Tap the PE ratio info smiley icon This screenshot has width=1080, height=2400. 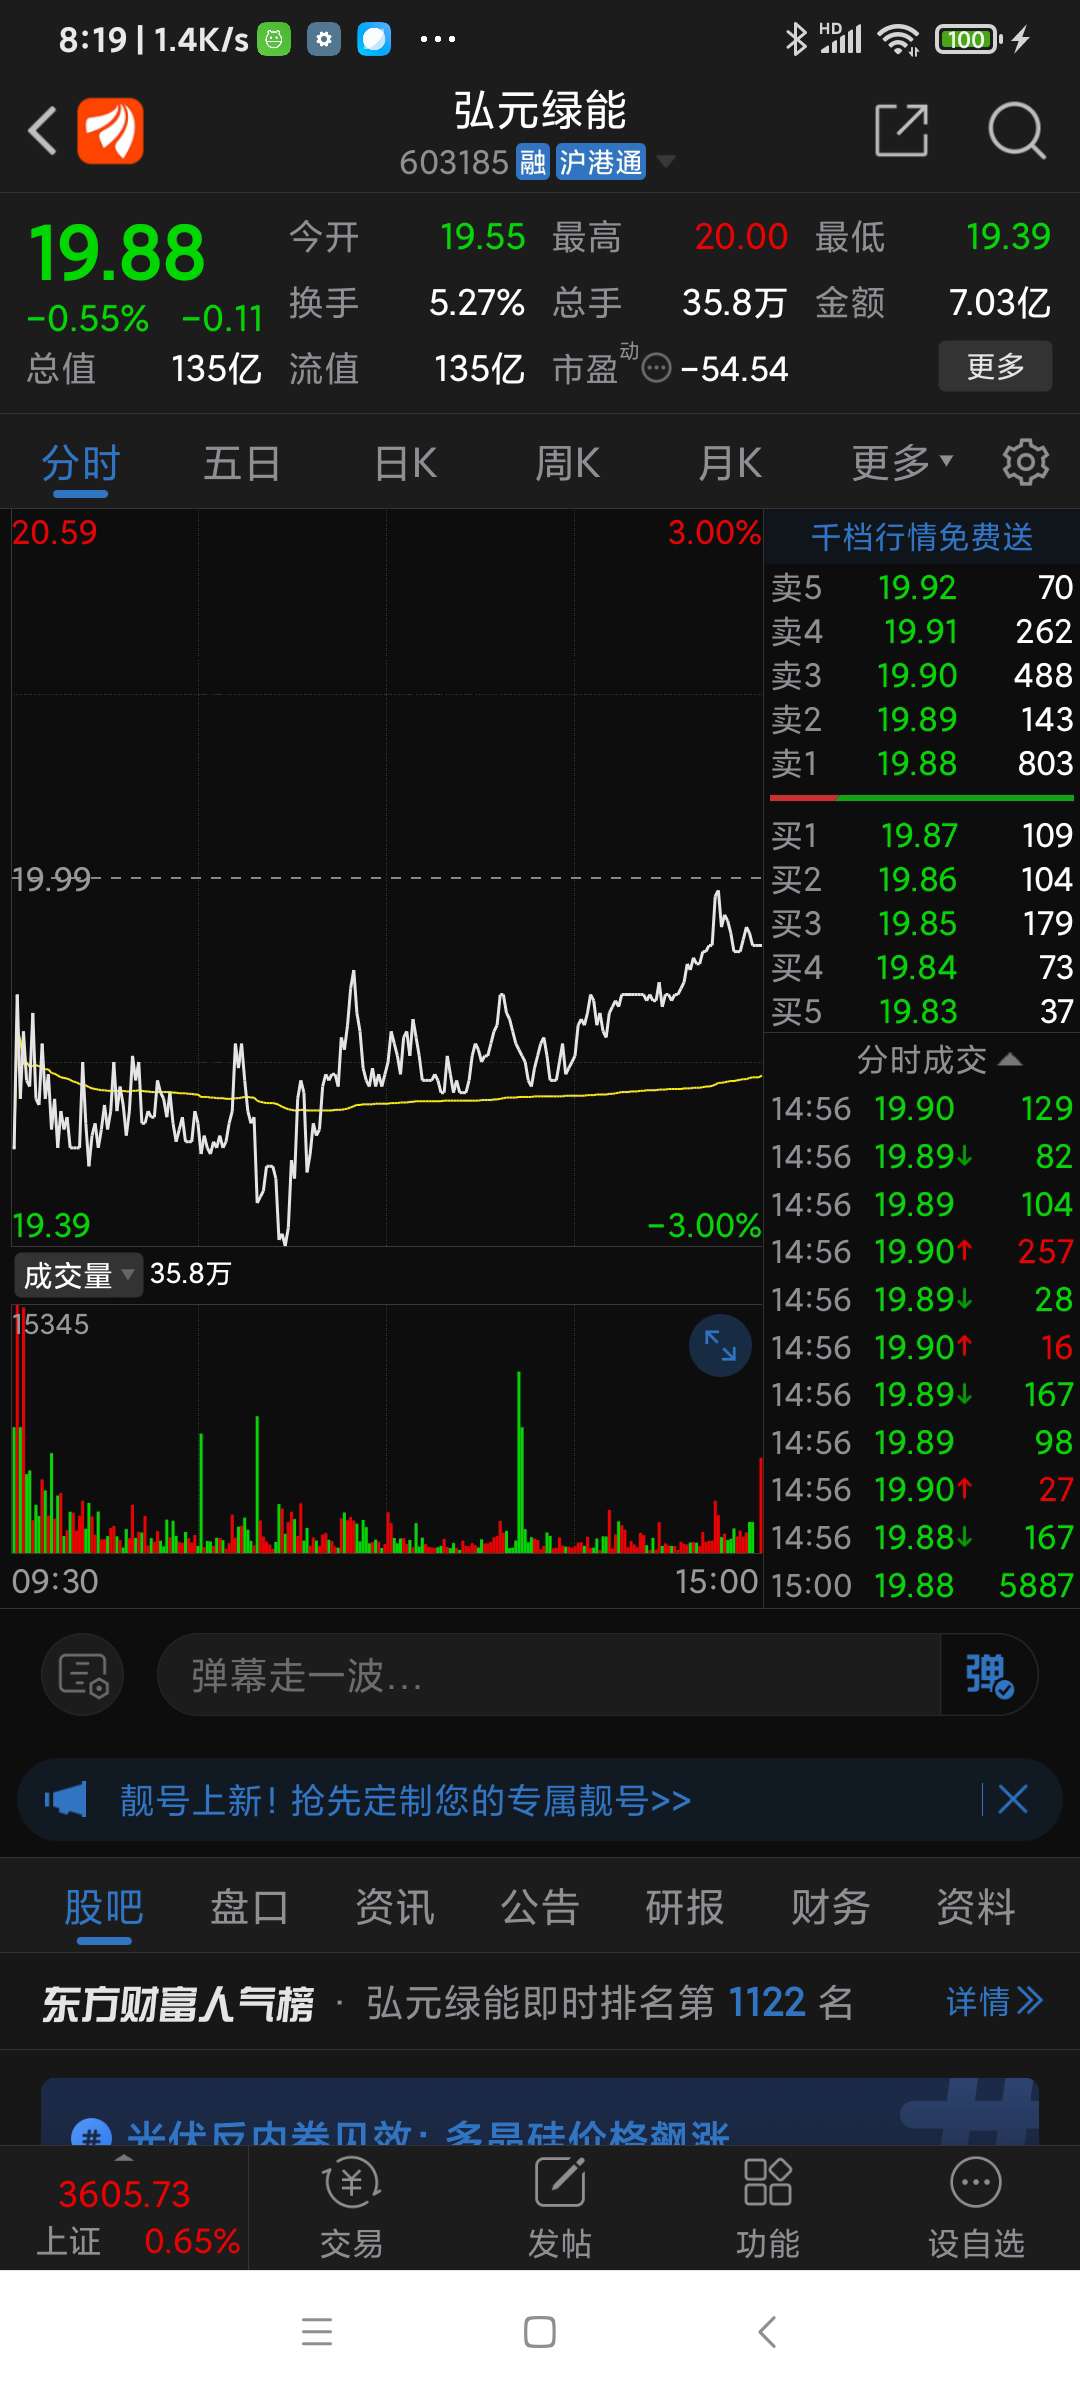click(x=656, y=369)
